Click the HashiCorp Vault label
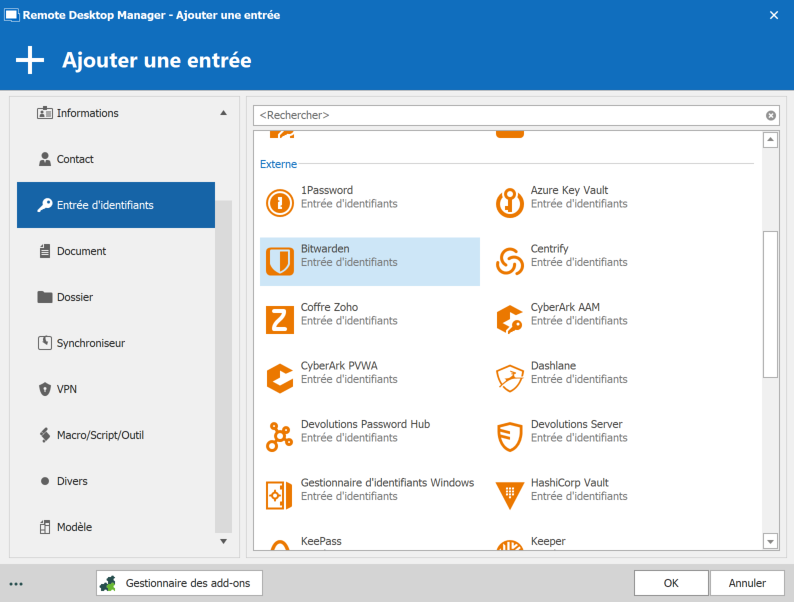This screenshot has width=794, height=602. 570,483
